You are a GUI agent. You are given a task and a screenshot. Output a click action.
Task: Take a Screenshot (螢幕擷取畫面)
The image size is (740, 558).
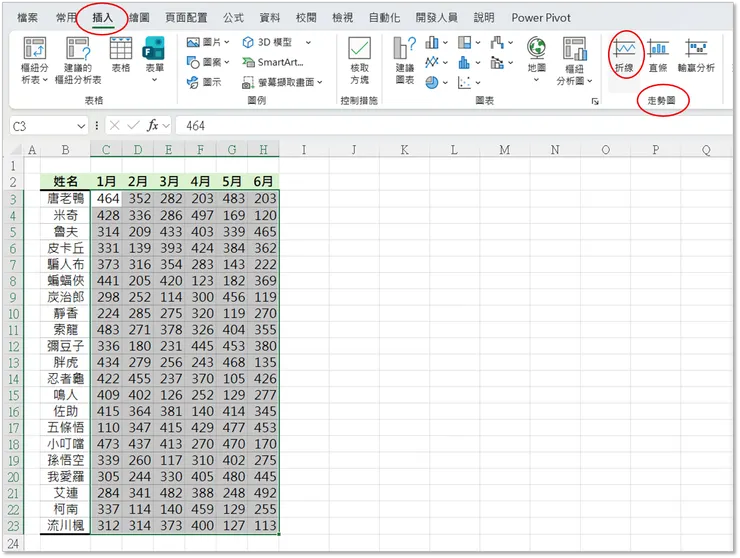click(x=278, y=83)
